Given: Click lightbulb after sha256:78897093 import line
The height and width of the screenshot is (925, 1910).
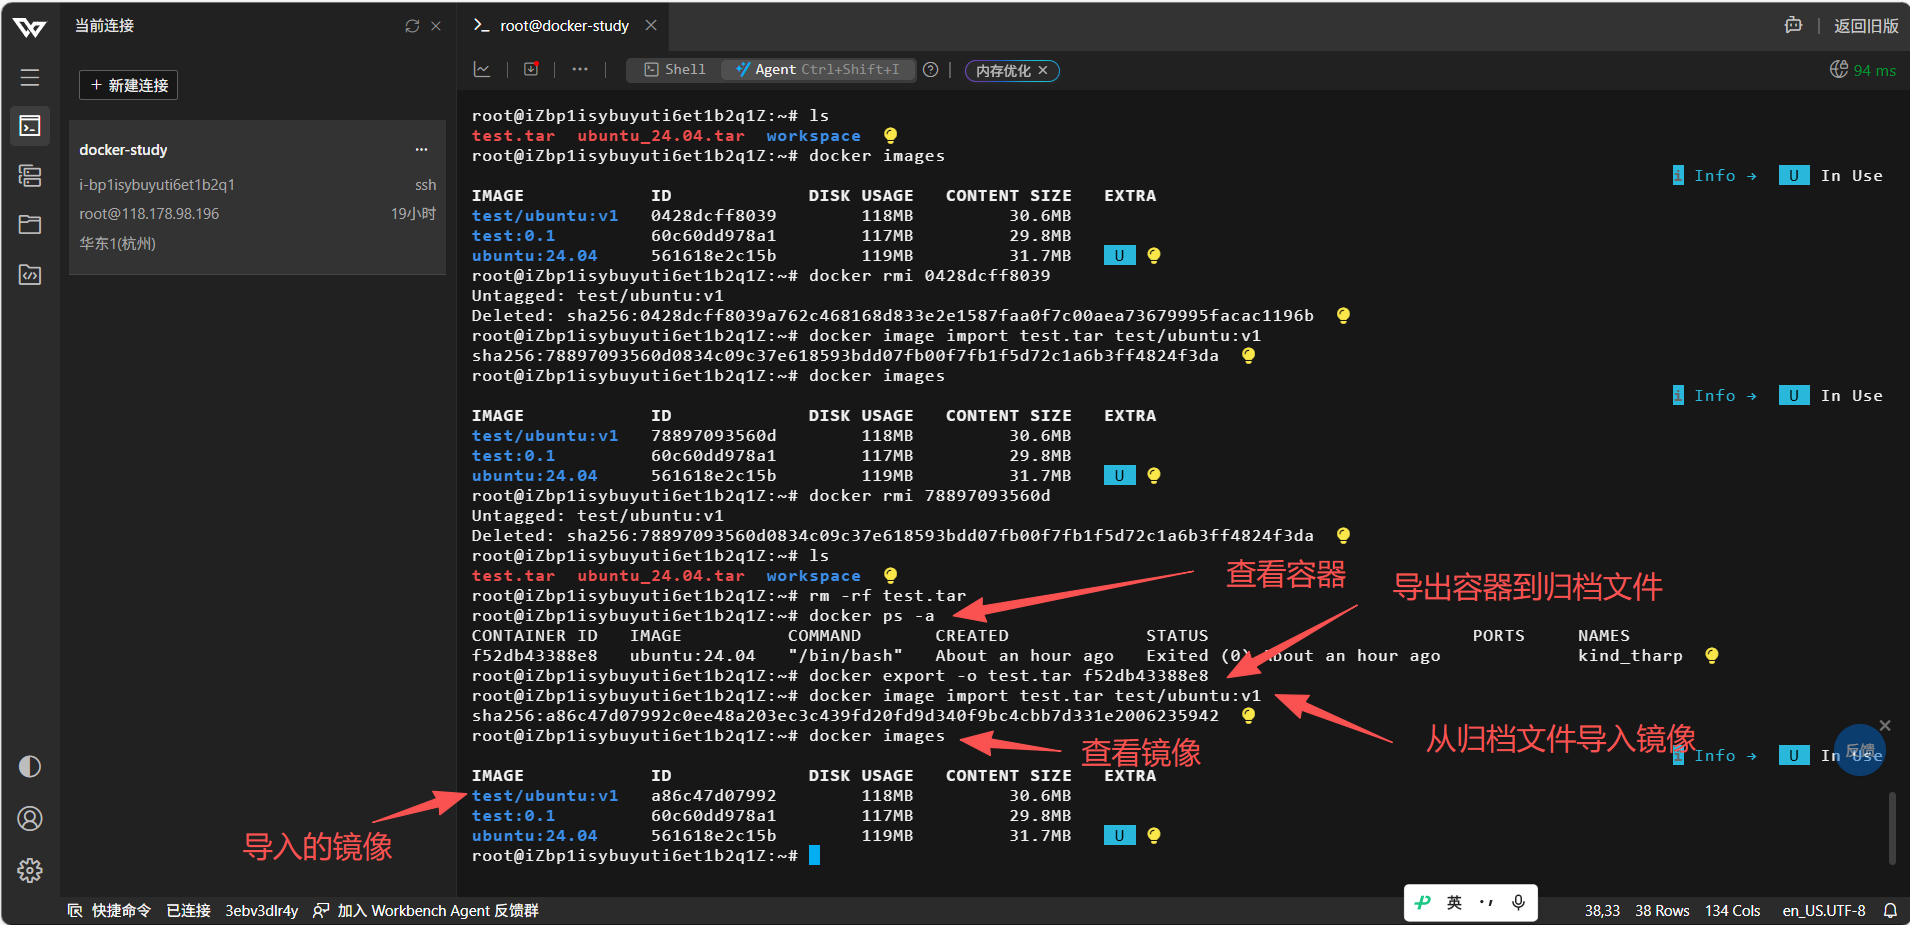Looking at the screenshot, I should tap(1248, 355).
